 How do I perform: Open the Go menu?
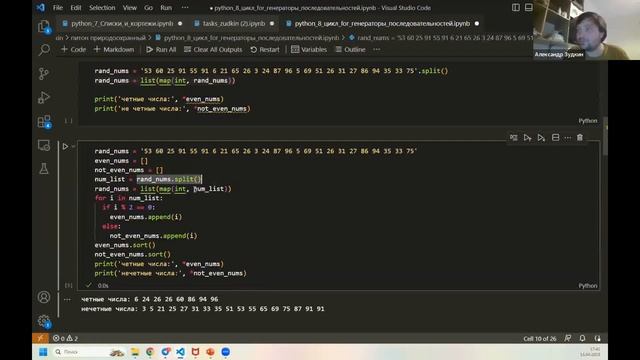(148, 8)
